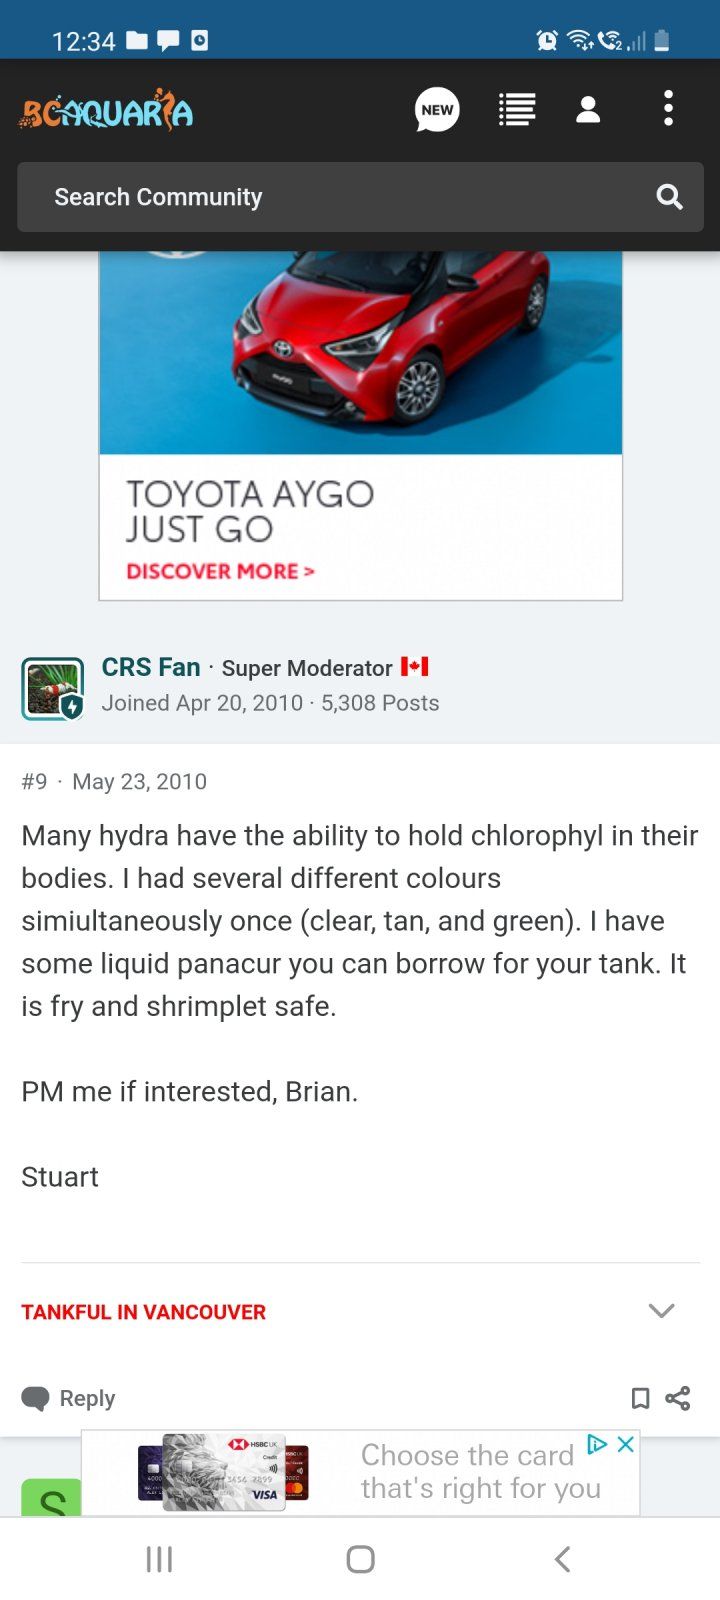Open the three-dot overflow menu
This screenshot has width=720, height=1600.
668,109
